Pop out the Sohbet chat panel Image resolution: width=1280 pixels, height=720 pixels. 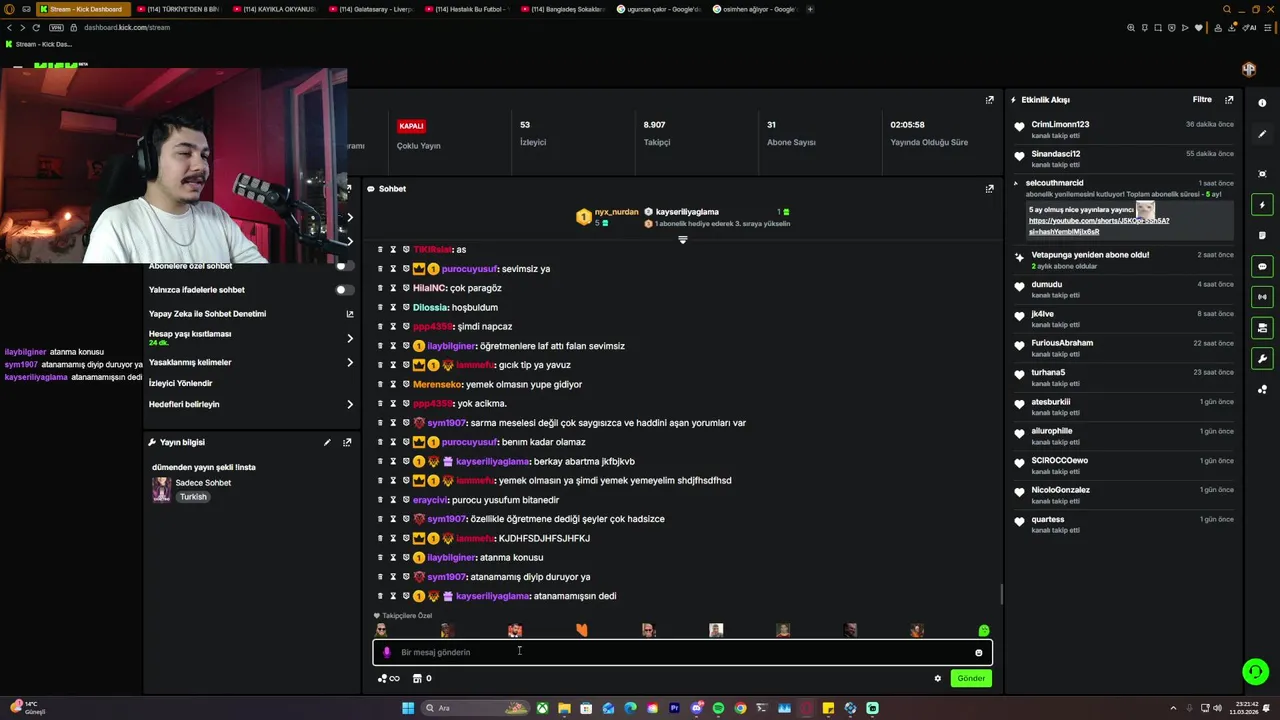(989, 188)
